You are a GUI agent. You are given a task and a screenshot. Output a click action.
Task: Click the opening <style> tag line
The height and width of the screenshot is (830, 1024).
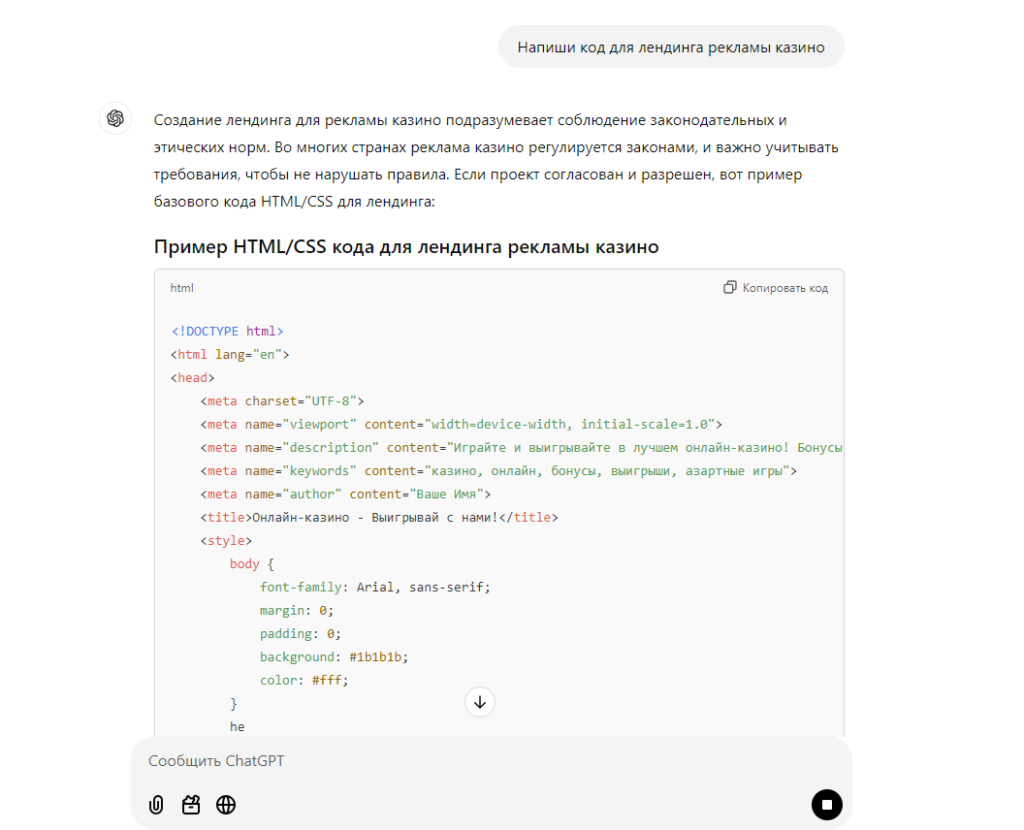226,541
